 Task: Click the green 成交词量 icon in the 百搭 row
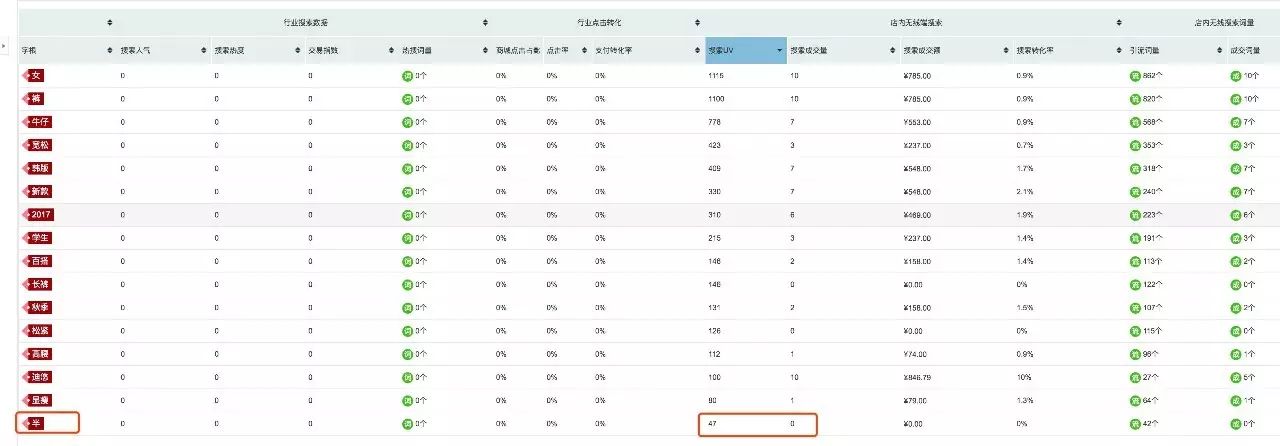pyautogui.click(x=1236, y=261)
